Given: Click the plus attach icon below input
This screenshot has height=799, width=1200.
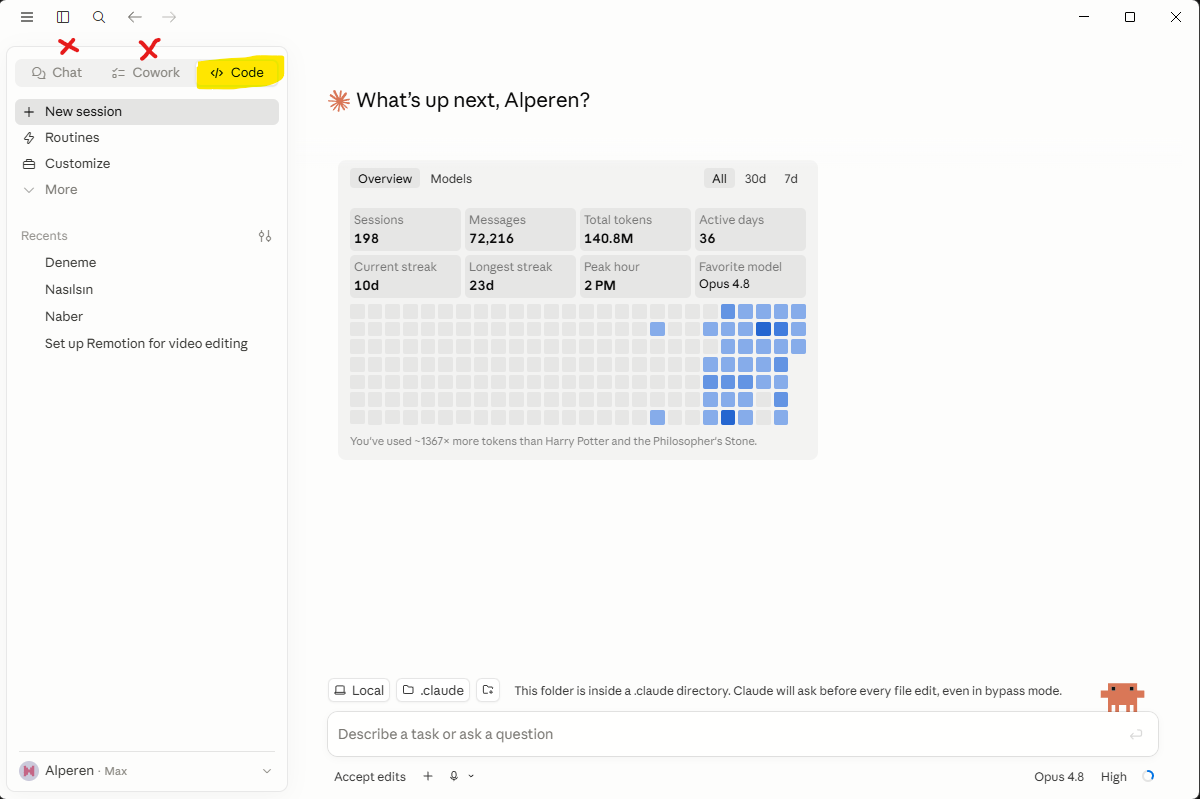Looking at the screenshot, I should coord(428,776).
